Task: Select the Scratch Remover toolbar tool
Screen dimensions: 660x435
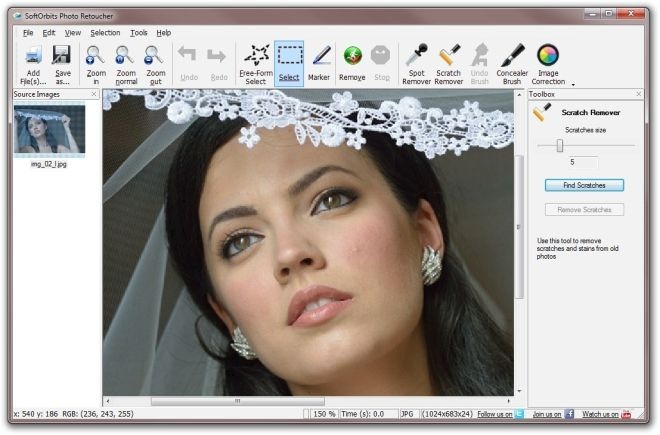Action: [x=449, y=56]
